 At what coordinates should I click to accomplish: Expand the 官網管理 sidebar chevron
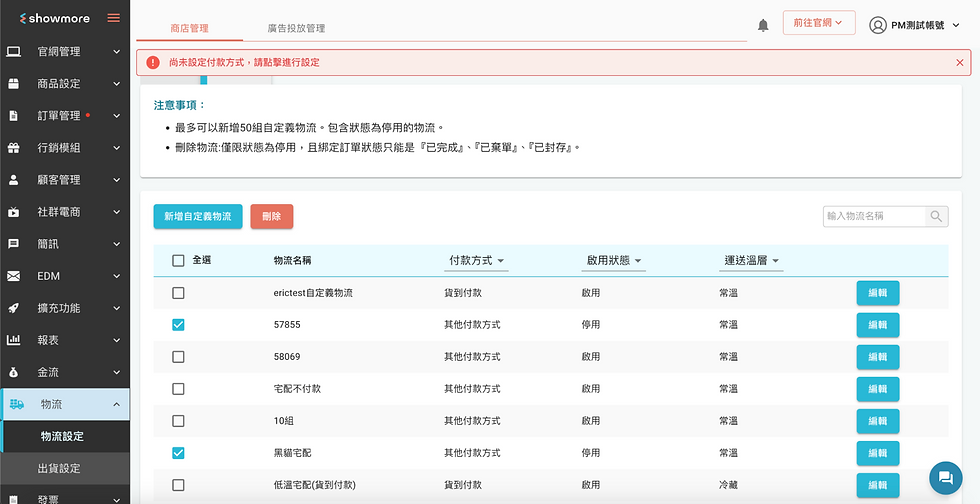click(117, 52)
